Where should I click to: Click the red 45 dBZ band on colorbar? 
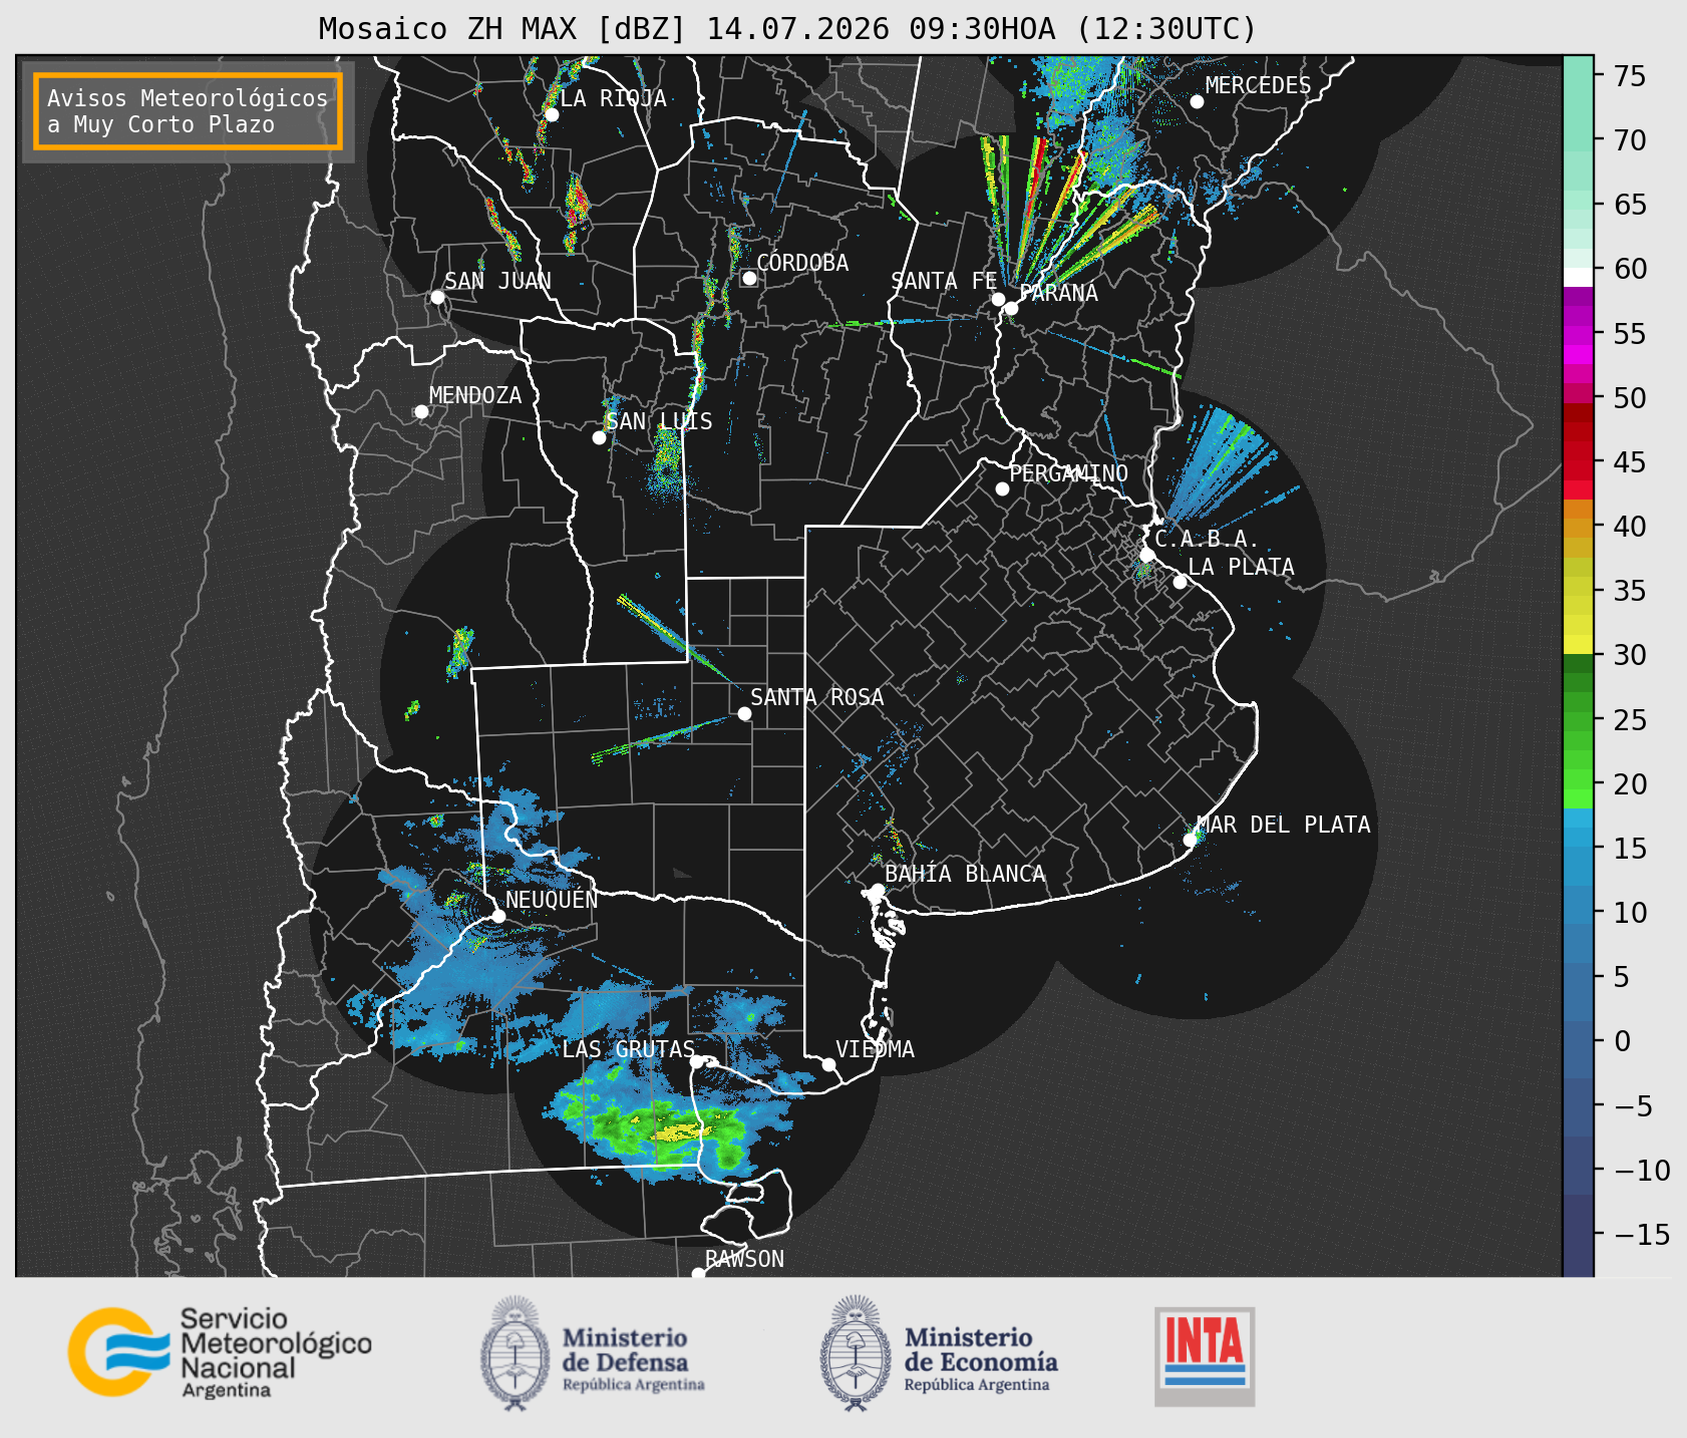point(1578,463)
